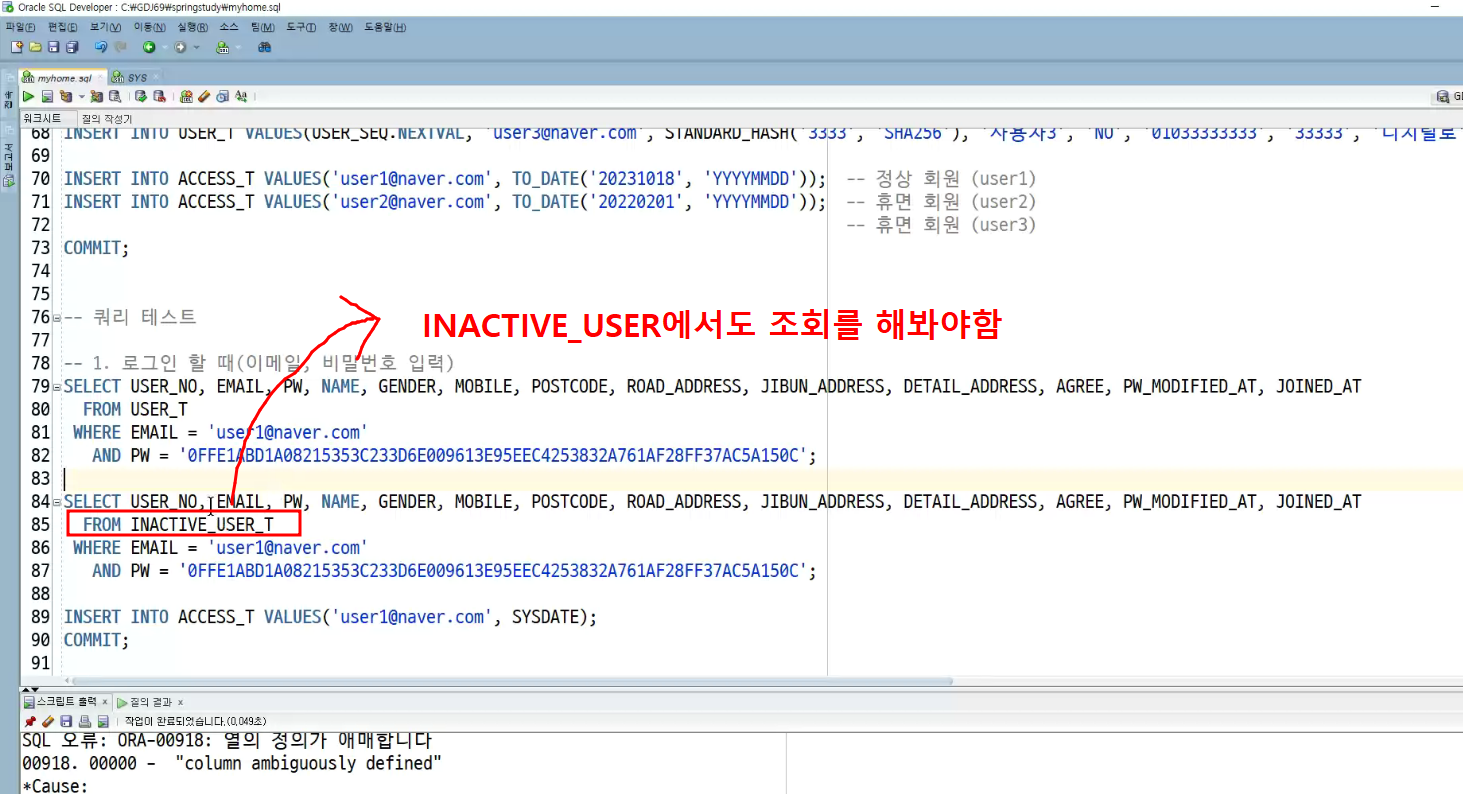
Task: Open the 실행(R) menu
Action: (x=193, y=27)
